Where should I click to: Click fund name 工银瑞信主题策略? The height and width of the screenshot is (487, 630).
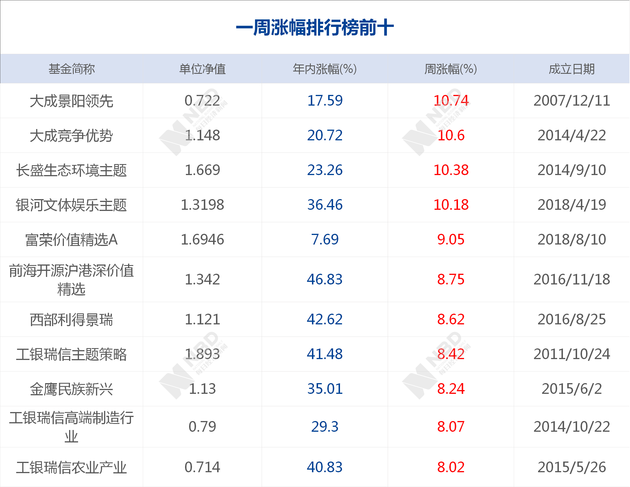pos(72,354)
